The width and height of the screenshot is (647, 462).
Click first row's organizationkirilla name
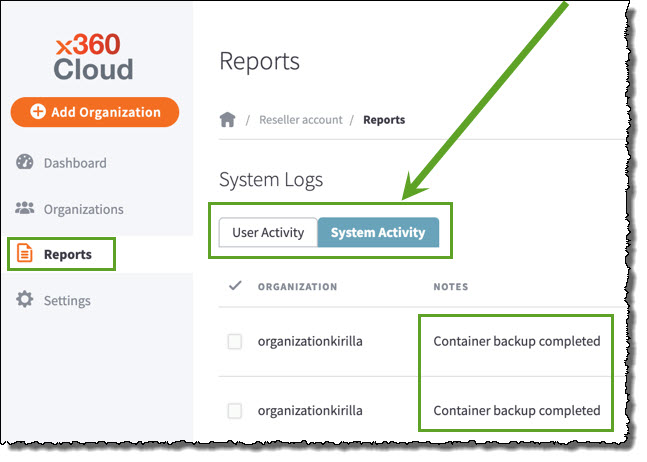(310, 341)
